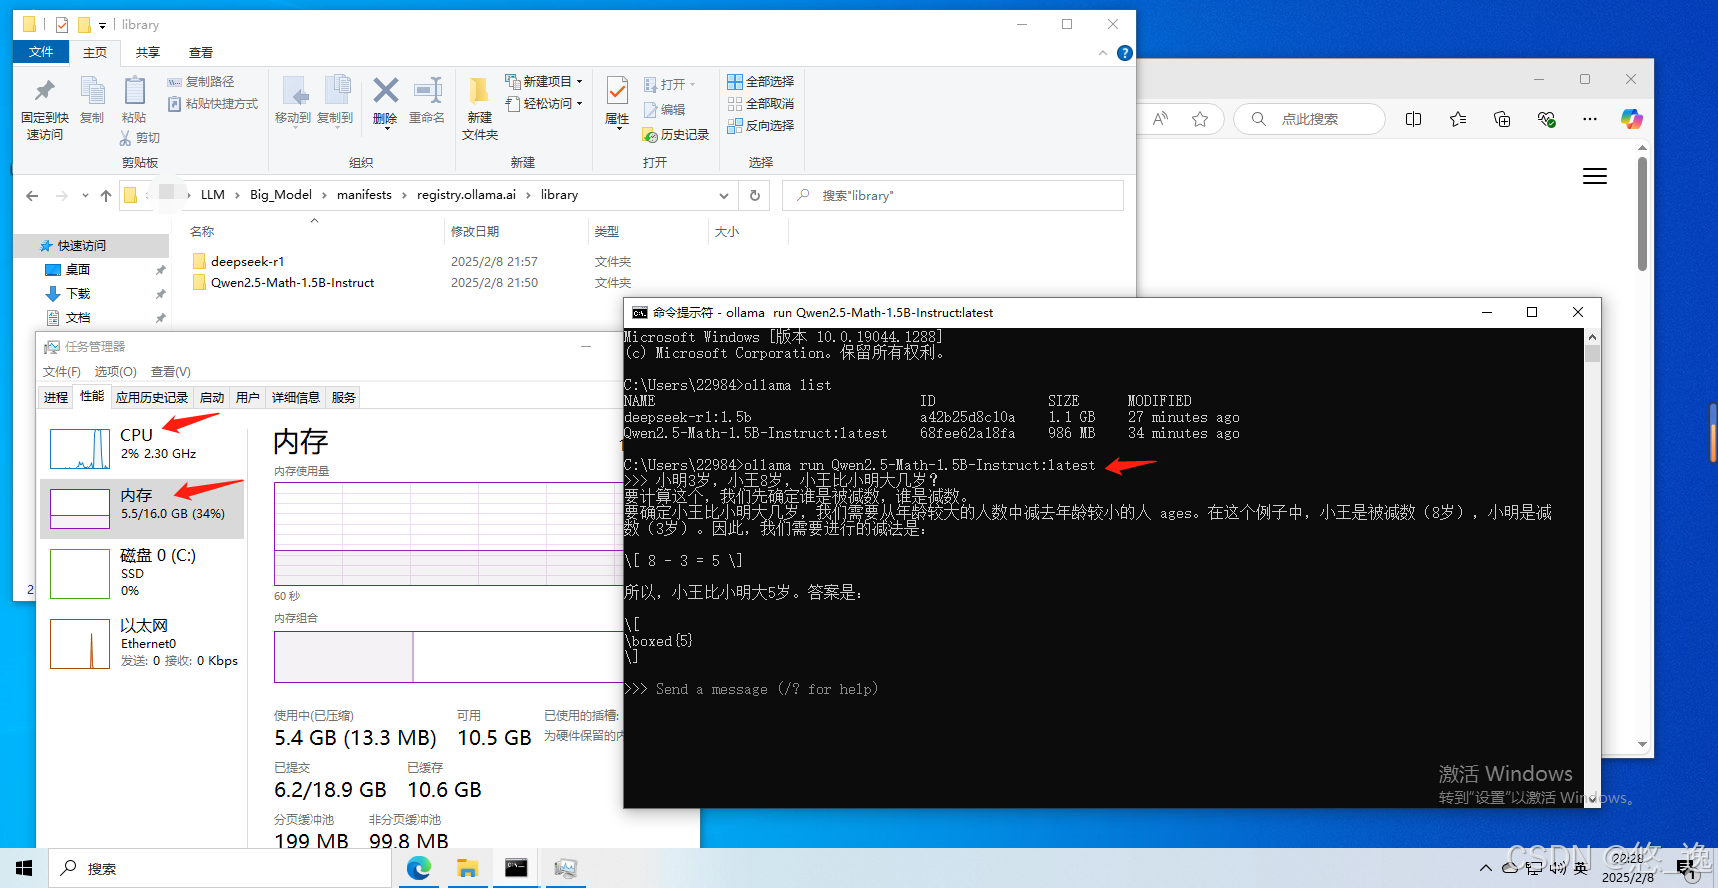Image resolution: width=1718 pixels, height=888 pixels.
Task: Click the search library input field
Action: tap(953, 196)
